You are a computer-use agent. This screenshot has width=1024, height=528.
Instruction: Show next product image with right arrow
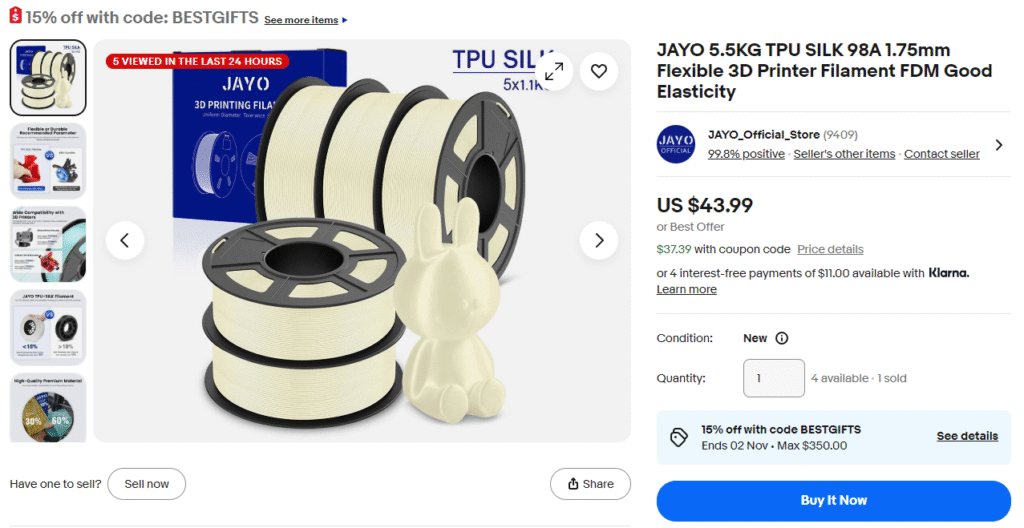tap(599, 240)
